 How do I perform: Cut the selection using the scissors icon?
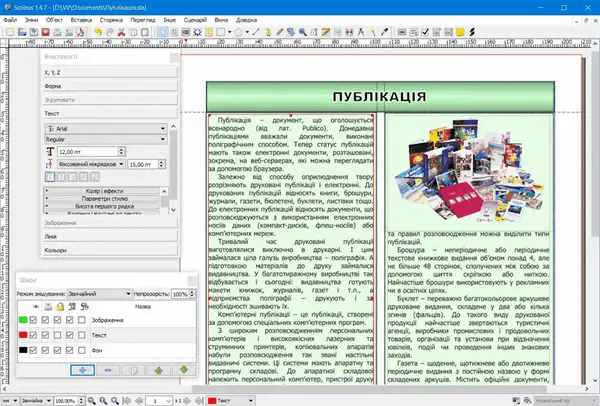[121, 32]
